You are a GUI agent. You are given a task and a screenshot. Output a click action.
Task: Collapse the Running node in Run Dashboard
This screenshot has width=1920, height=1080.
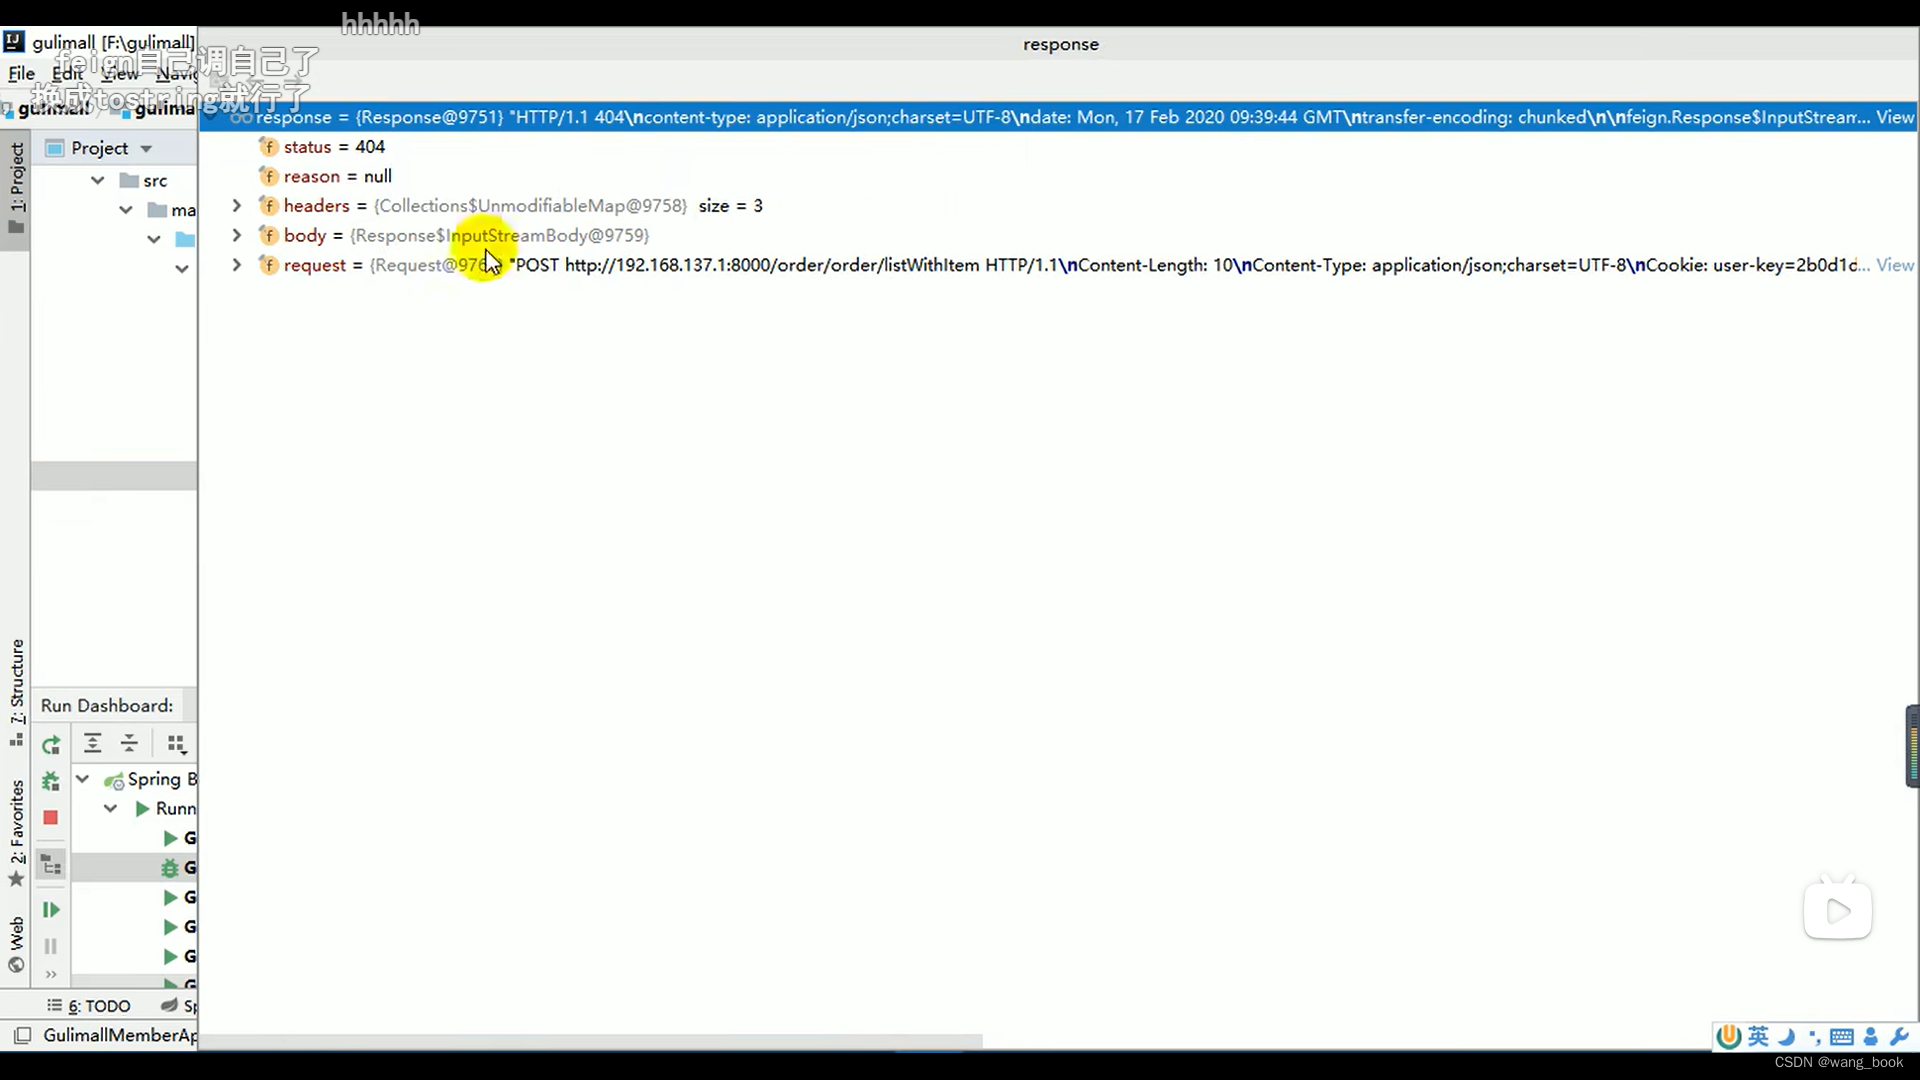(111, 808)
